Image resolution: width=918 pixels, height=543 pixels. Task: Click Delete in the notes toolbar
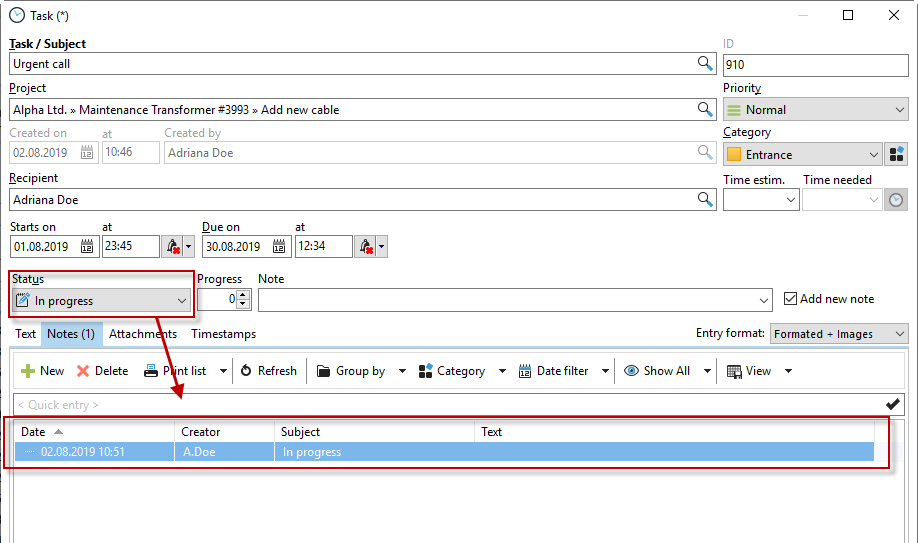(102, 371)
